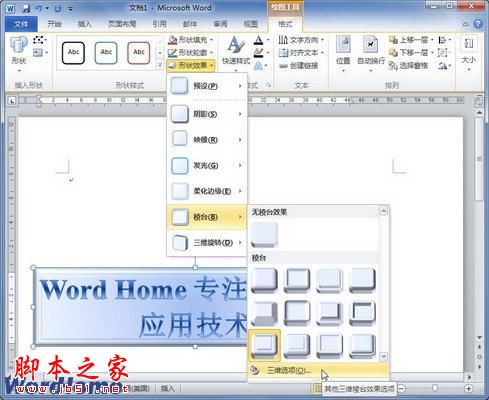Viewport: 489px width, 400px height.
Task: Click the 上移一层 bring forward icon
Action: point(393,40)
